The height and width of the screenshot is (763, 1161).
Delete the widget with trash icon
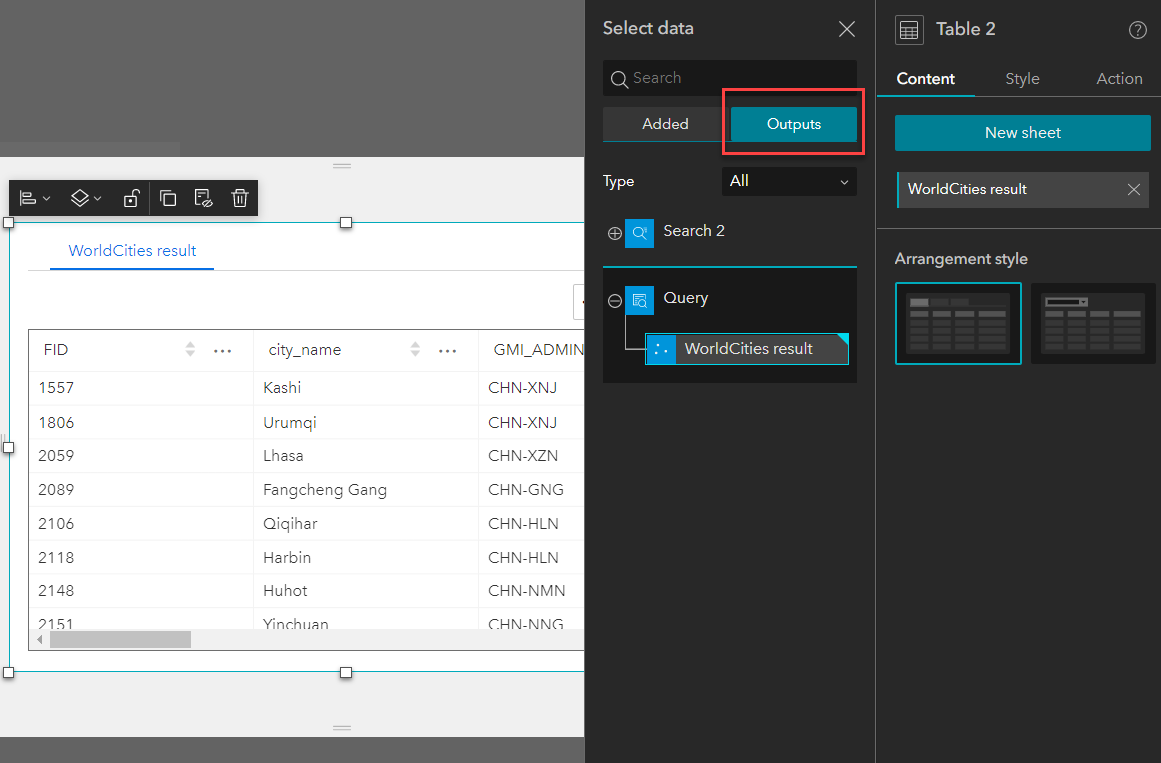[240, 198]
